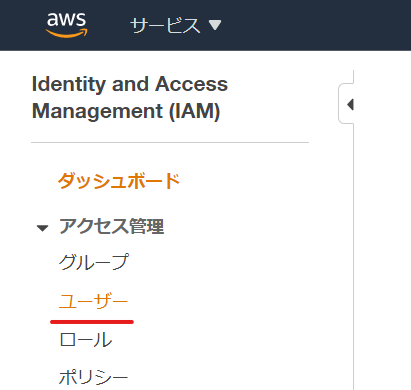Open the ポリシー page
411x390 pixels.
point(93,378)
